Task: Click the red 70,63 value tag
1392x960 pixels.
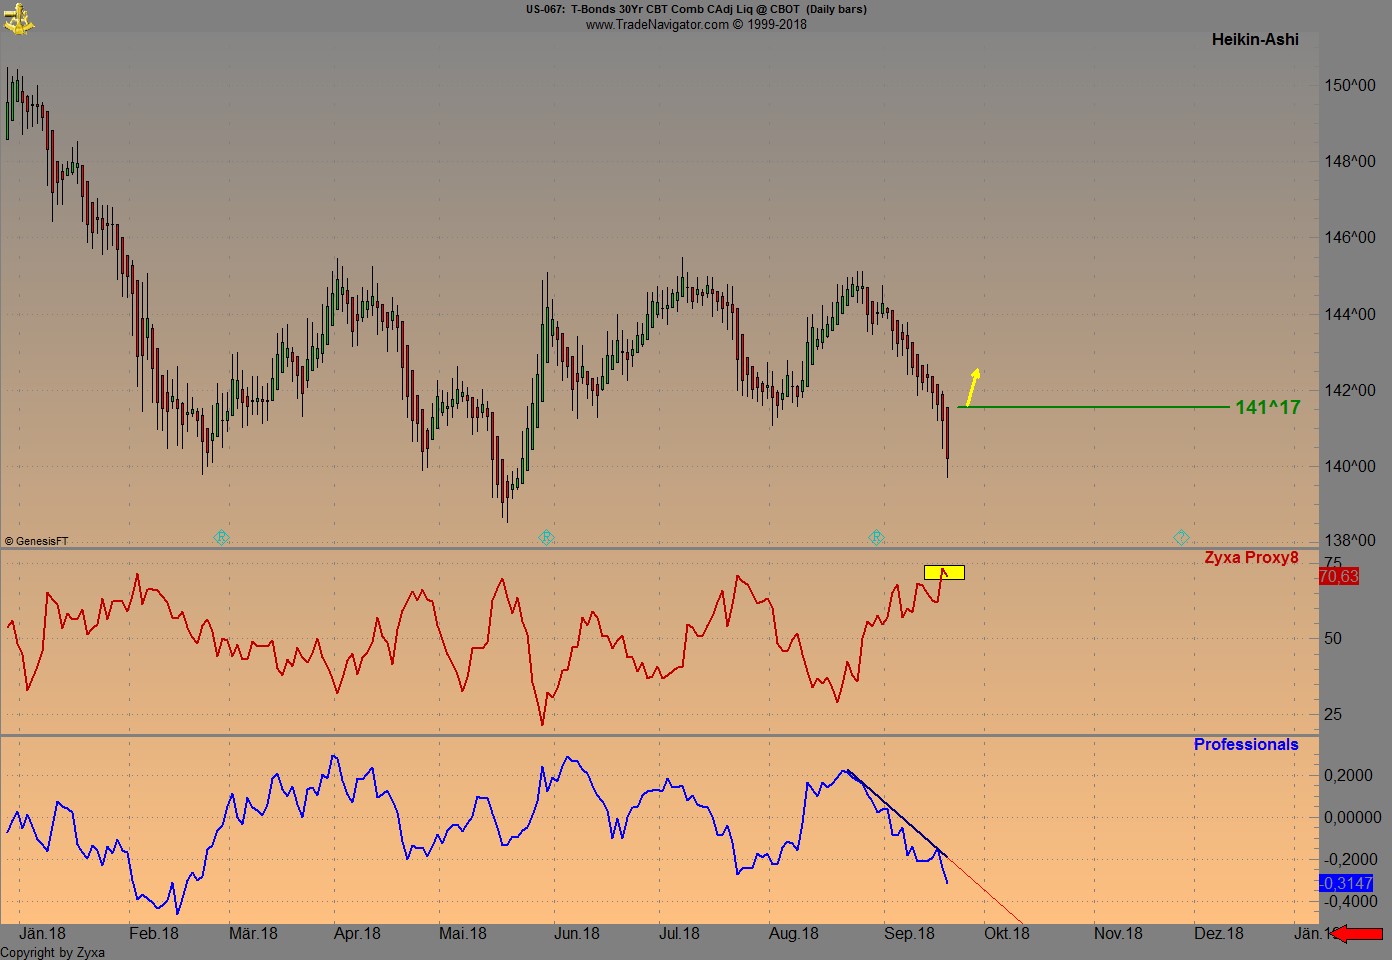Action: click(x=1339, y=577)
